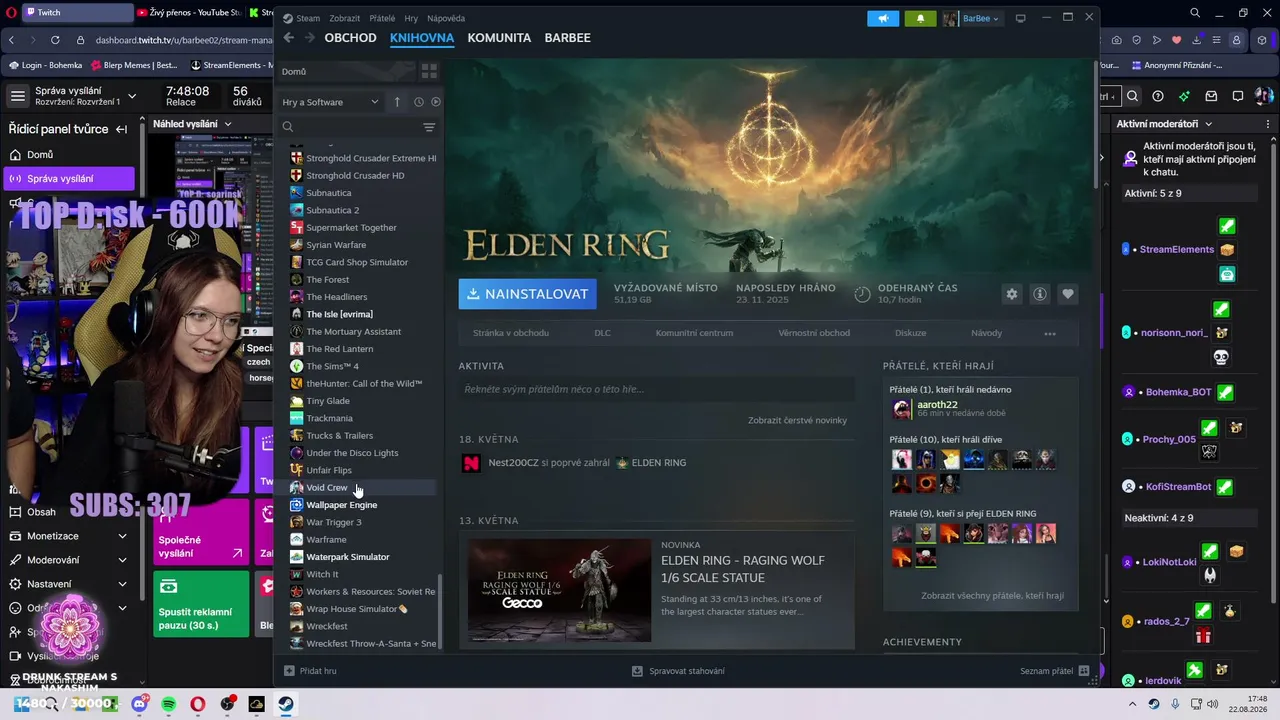
Task: Show Elden Ring game info panel
Action: 1040,294
